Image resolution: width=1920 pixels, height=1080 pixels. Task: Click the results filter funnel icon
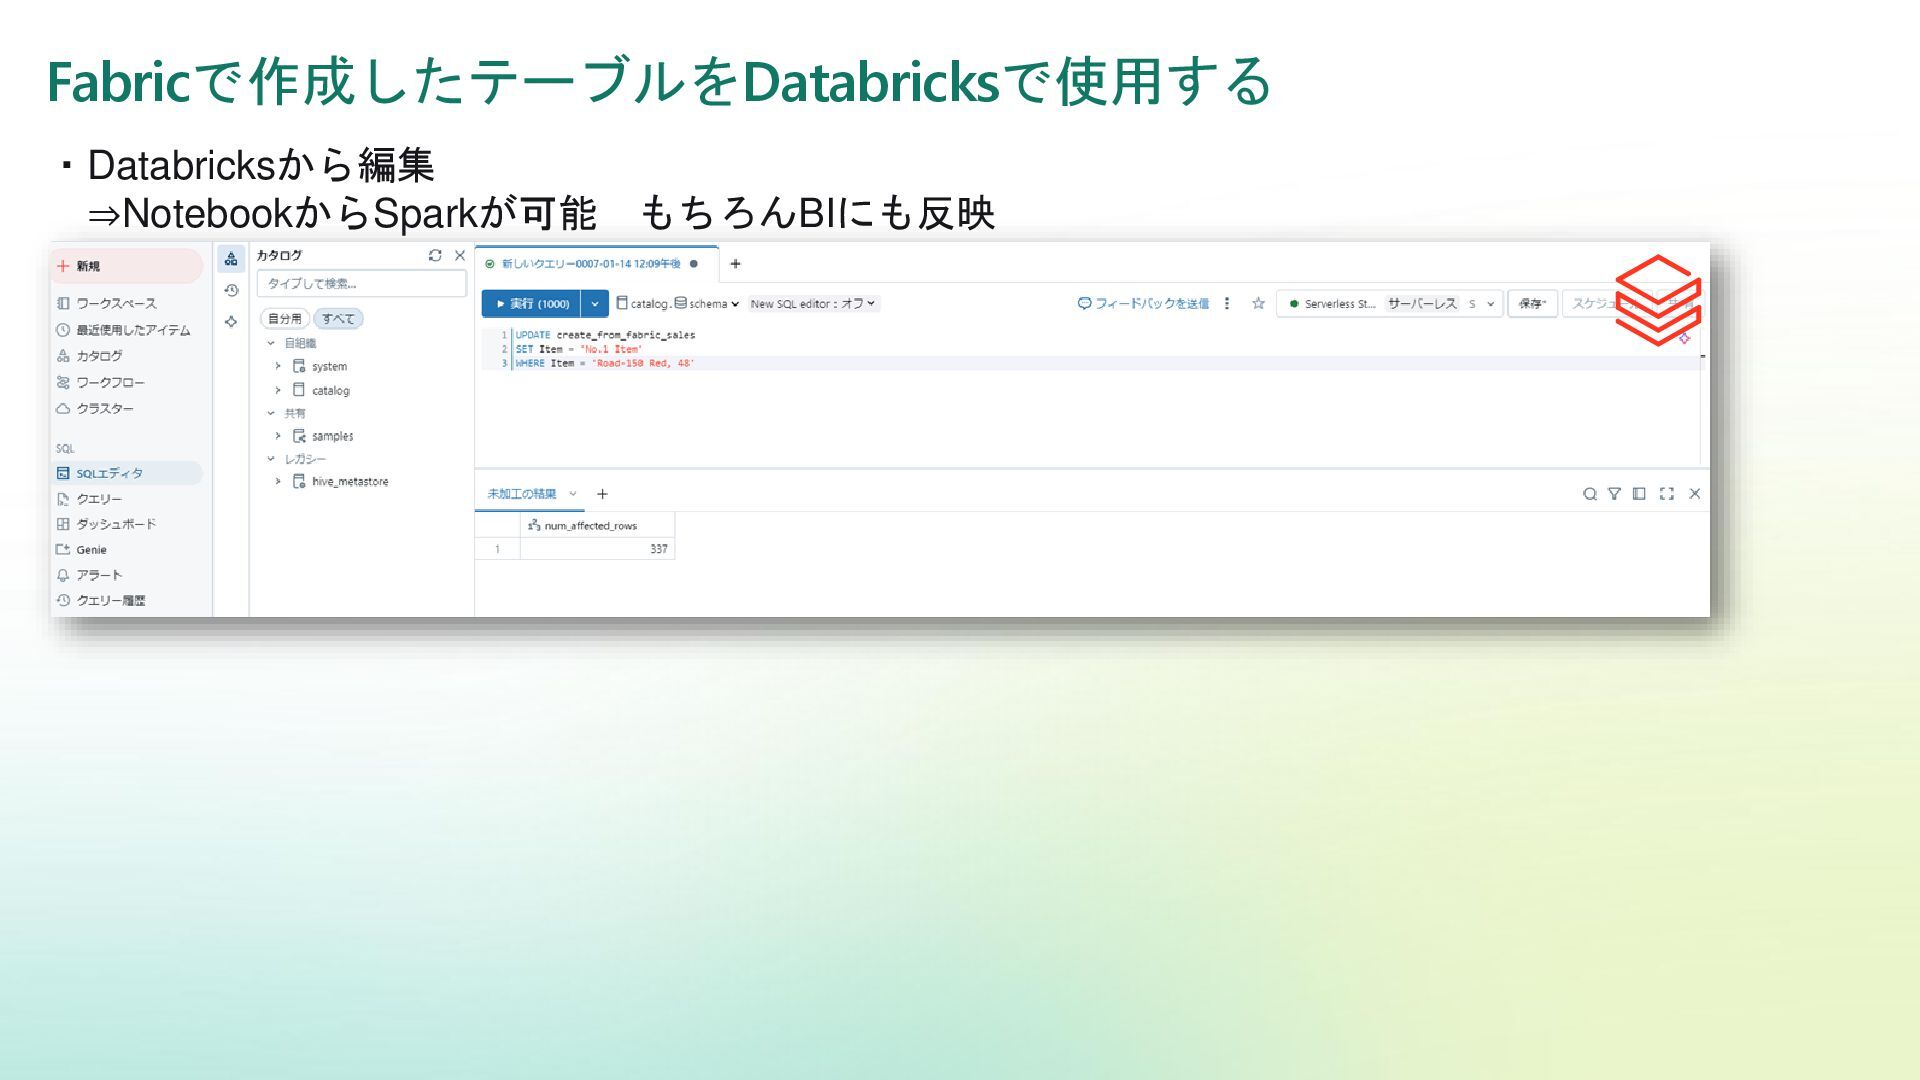(x=1614, y=494)
